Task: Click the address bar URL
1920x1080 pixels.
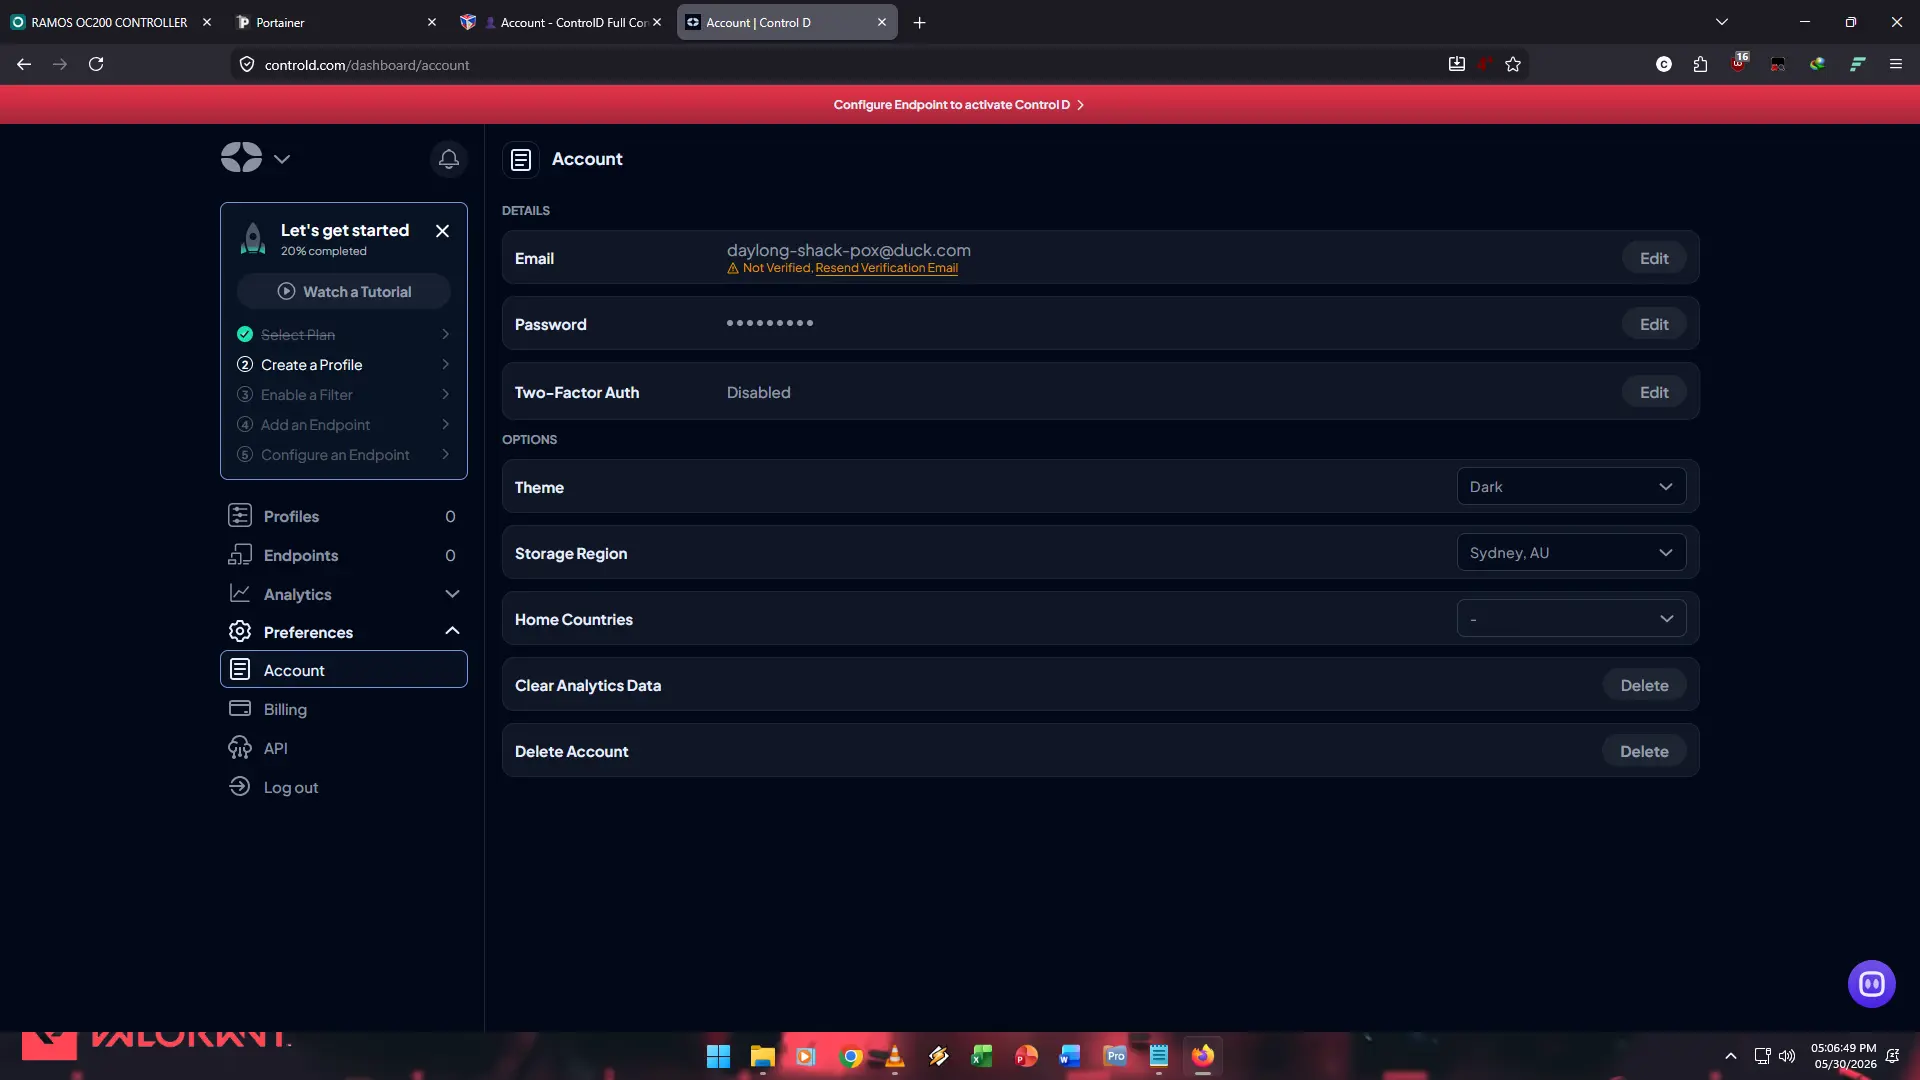Action: pos(367,65)
